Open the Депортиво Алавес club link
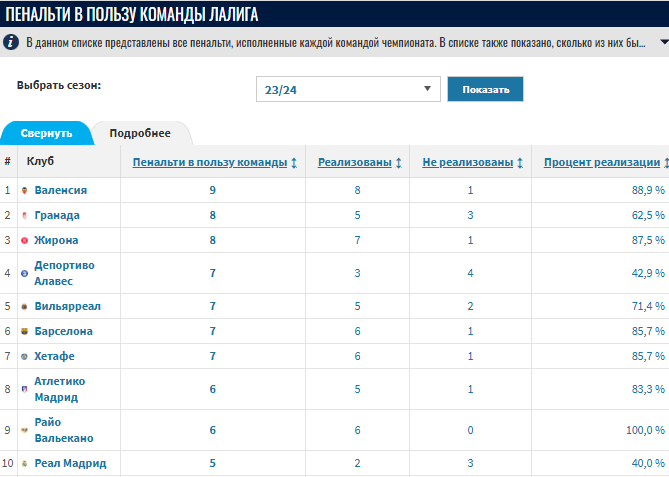 tap(64, 273)
